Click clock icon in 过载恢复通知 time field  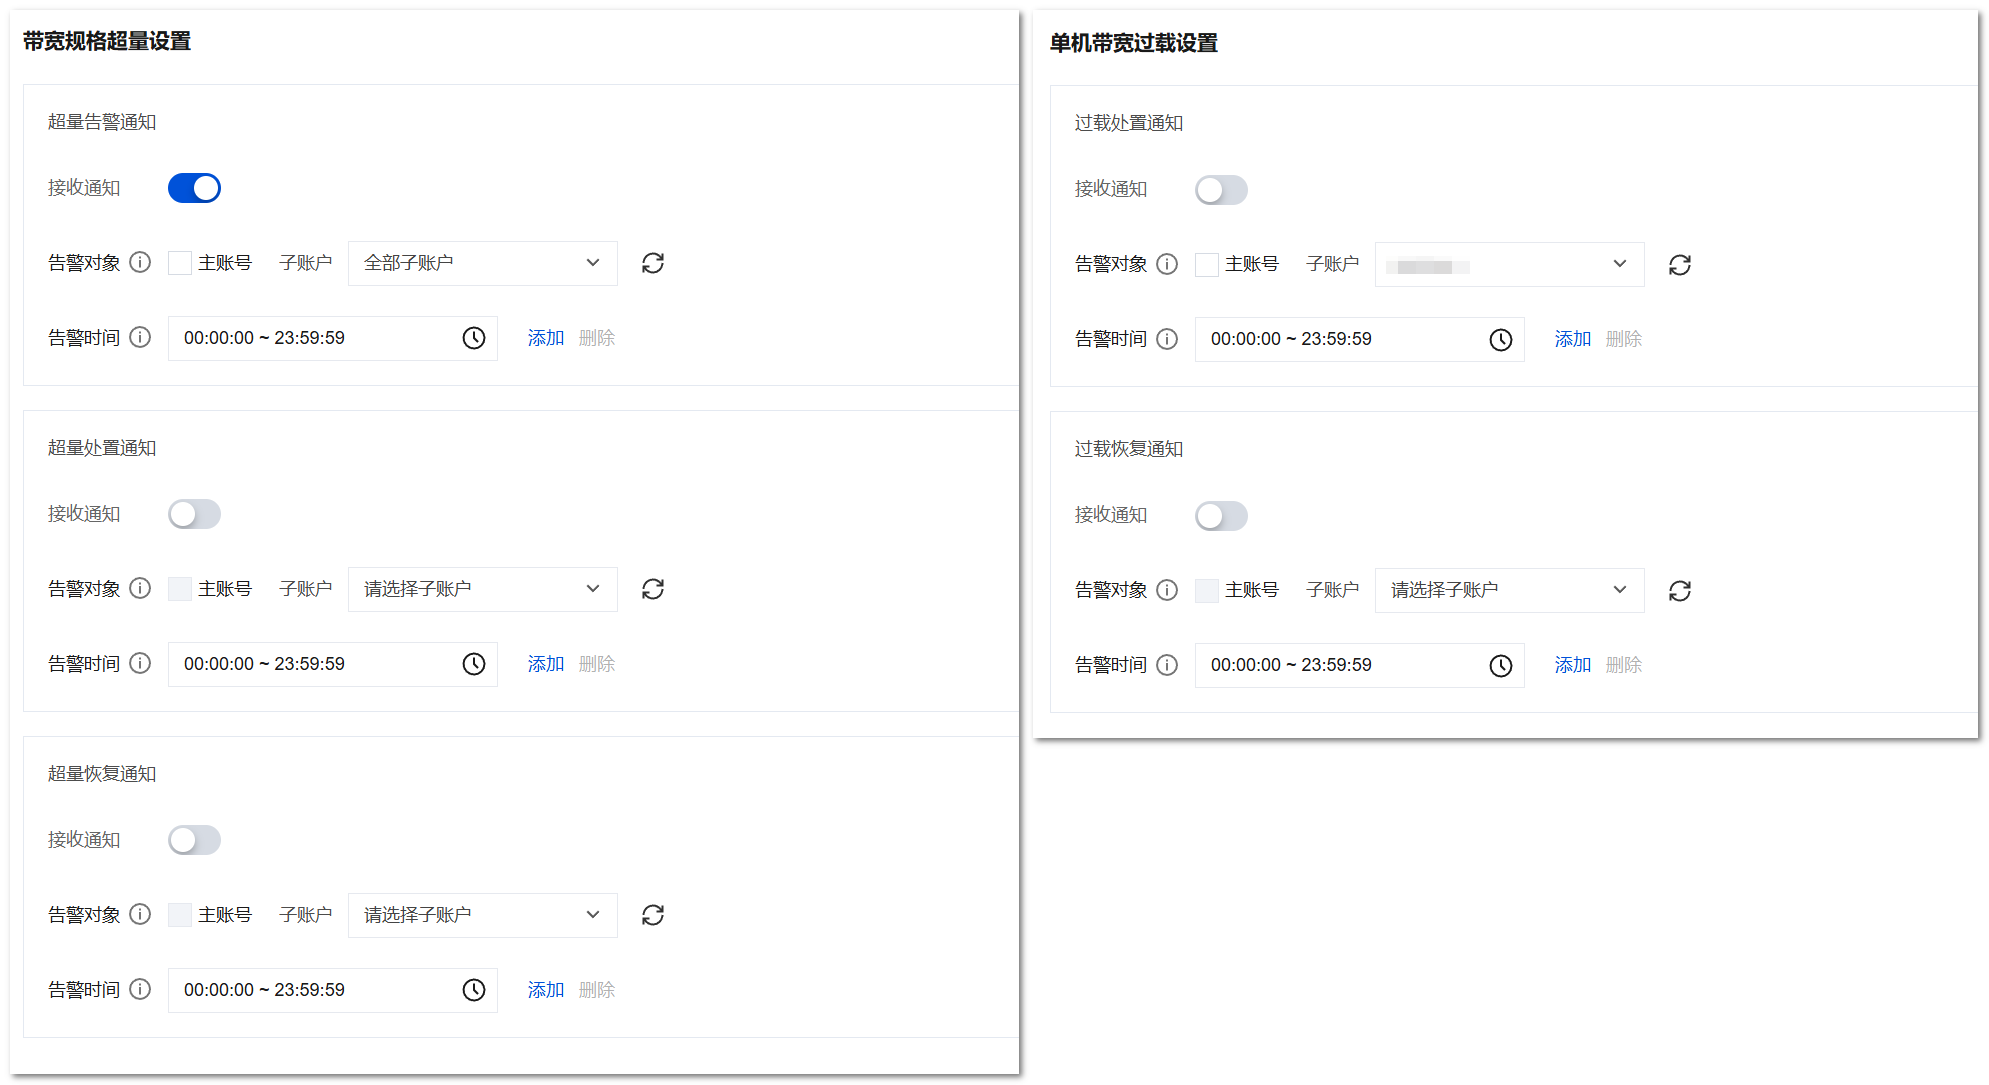click(x=1501, y=666)
